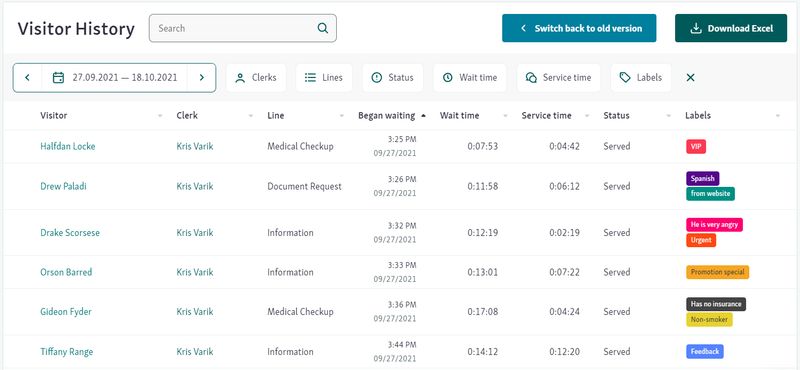Click the back chevron on Switch back to old version
This screenshot has width=800, height=370.
tap(523, 28)
